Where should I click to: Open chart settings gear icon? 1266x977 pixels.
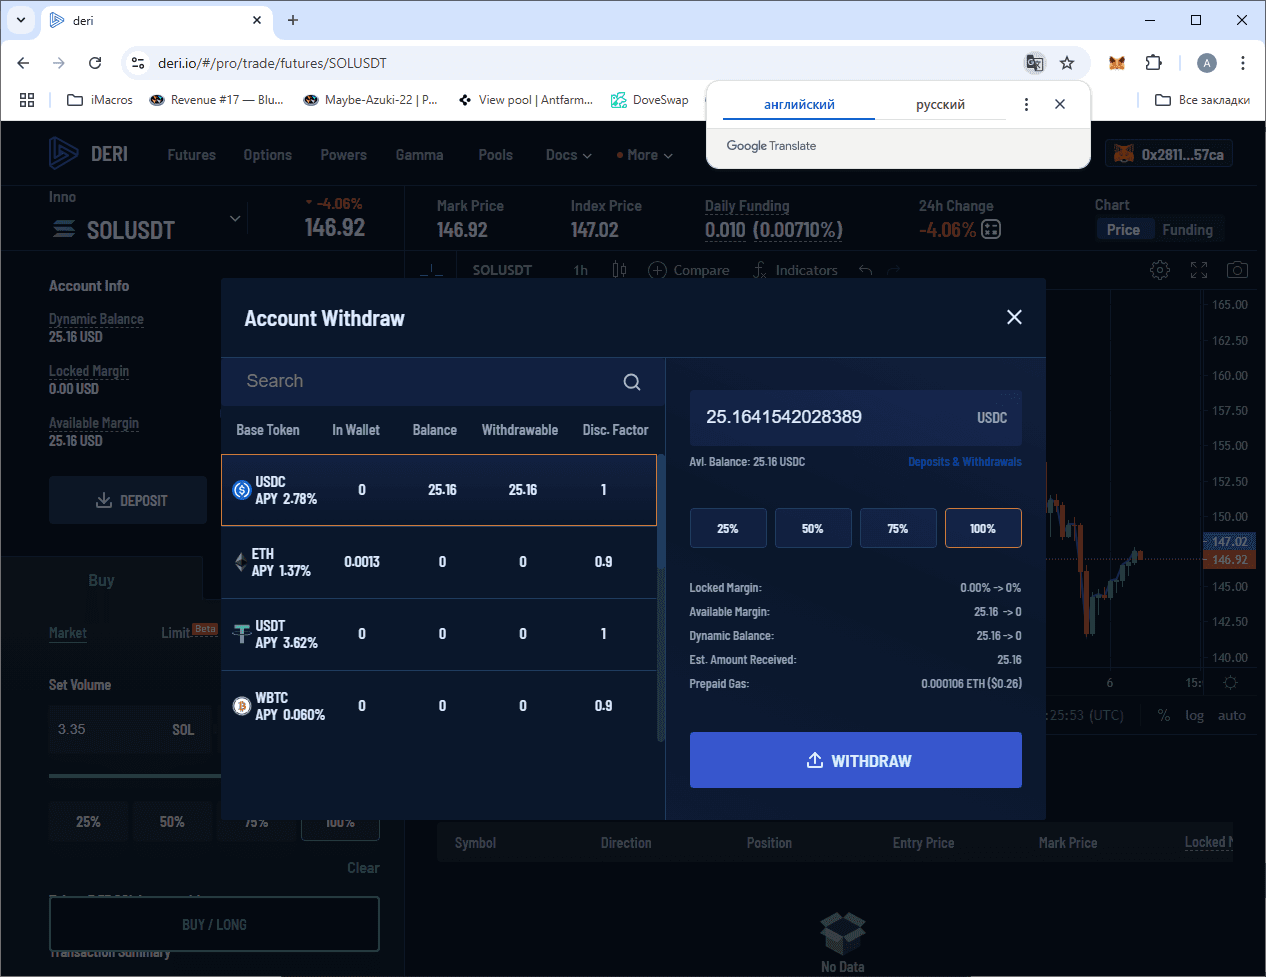click(1160, 270)
